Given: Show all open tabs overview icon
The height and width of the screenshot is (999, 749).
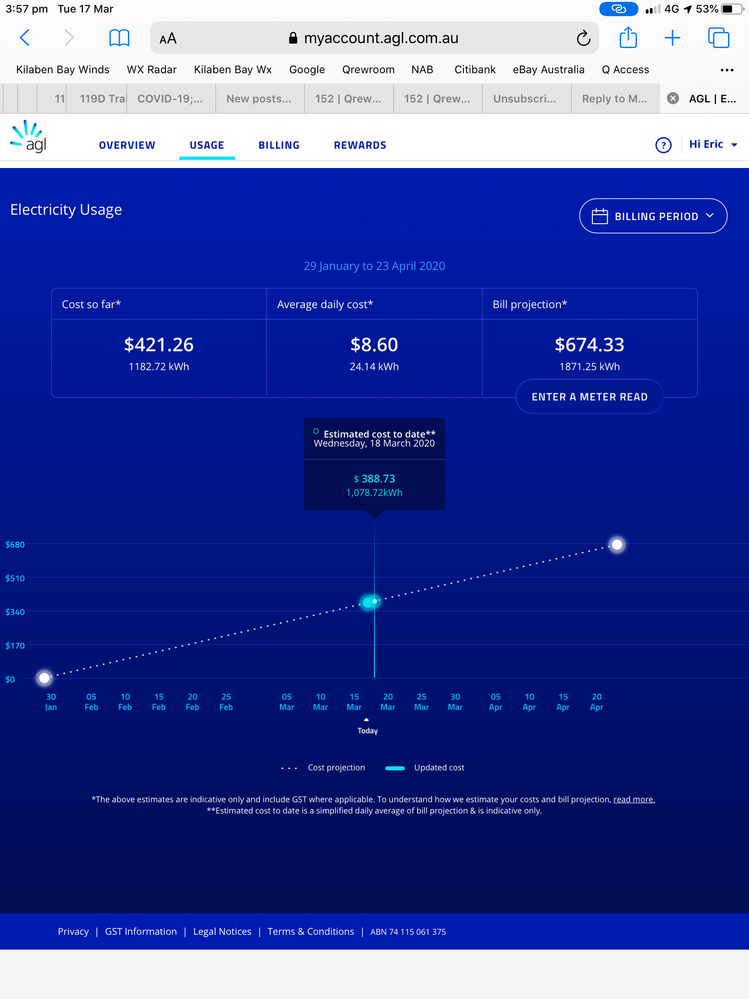Looking at the screenshot, I should click(718, 38).
